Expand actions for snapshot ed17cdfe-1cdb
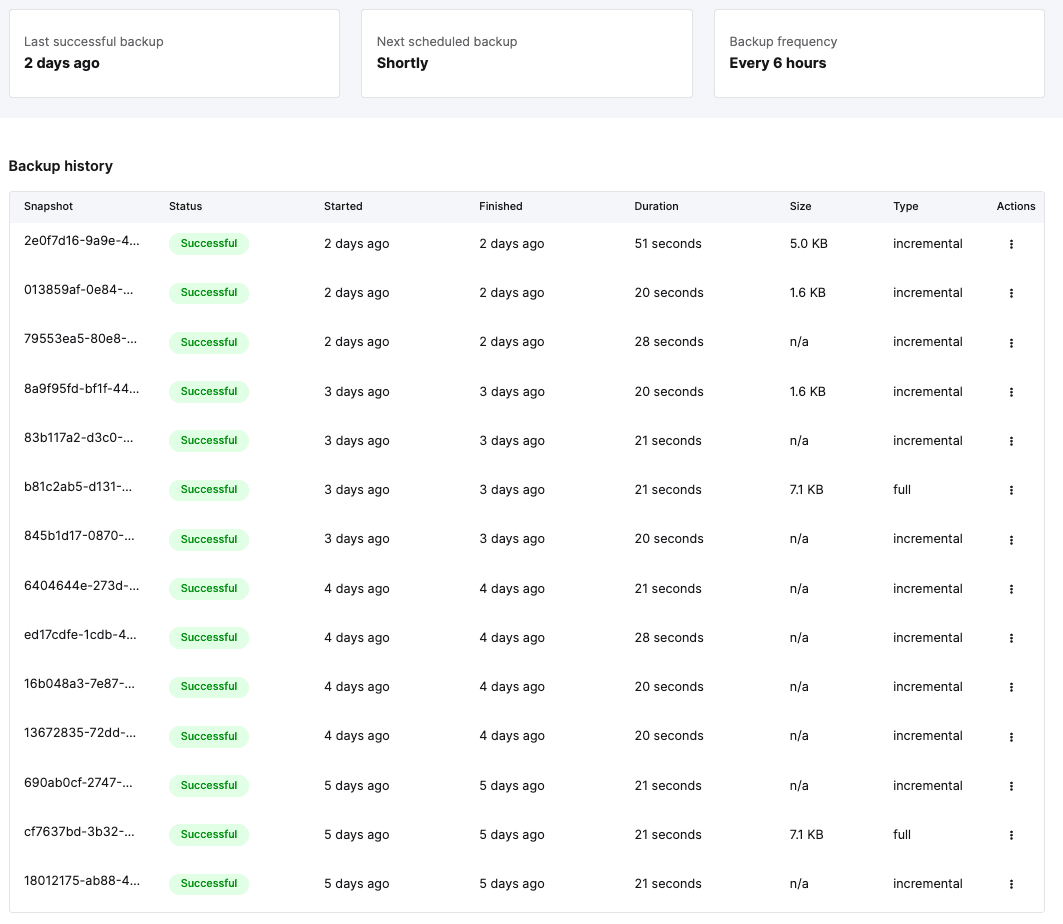The image size is (1063, 924). click(x=1011, y=638)
